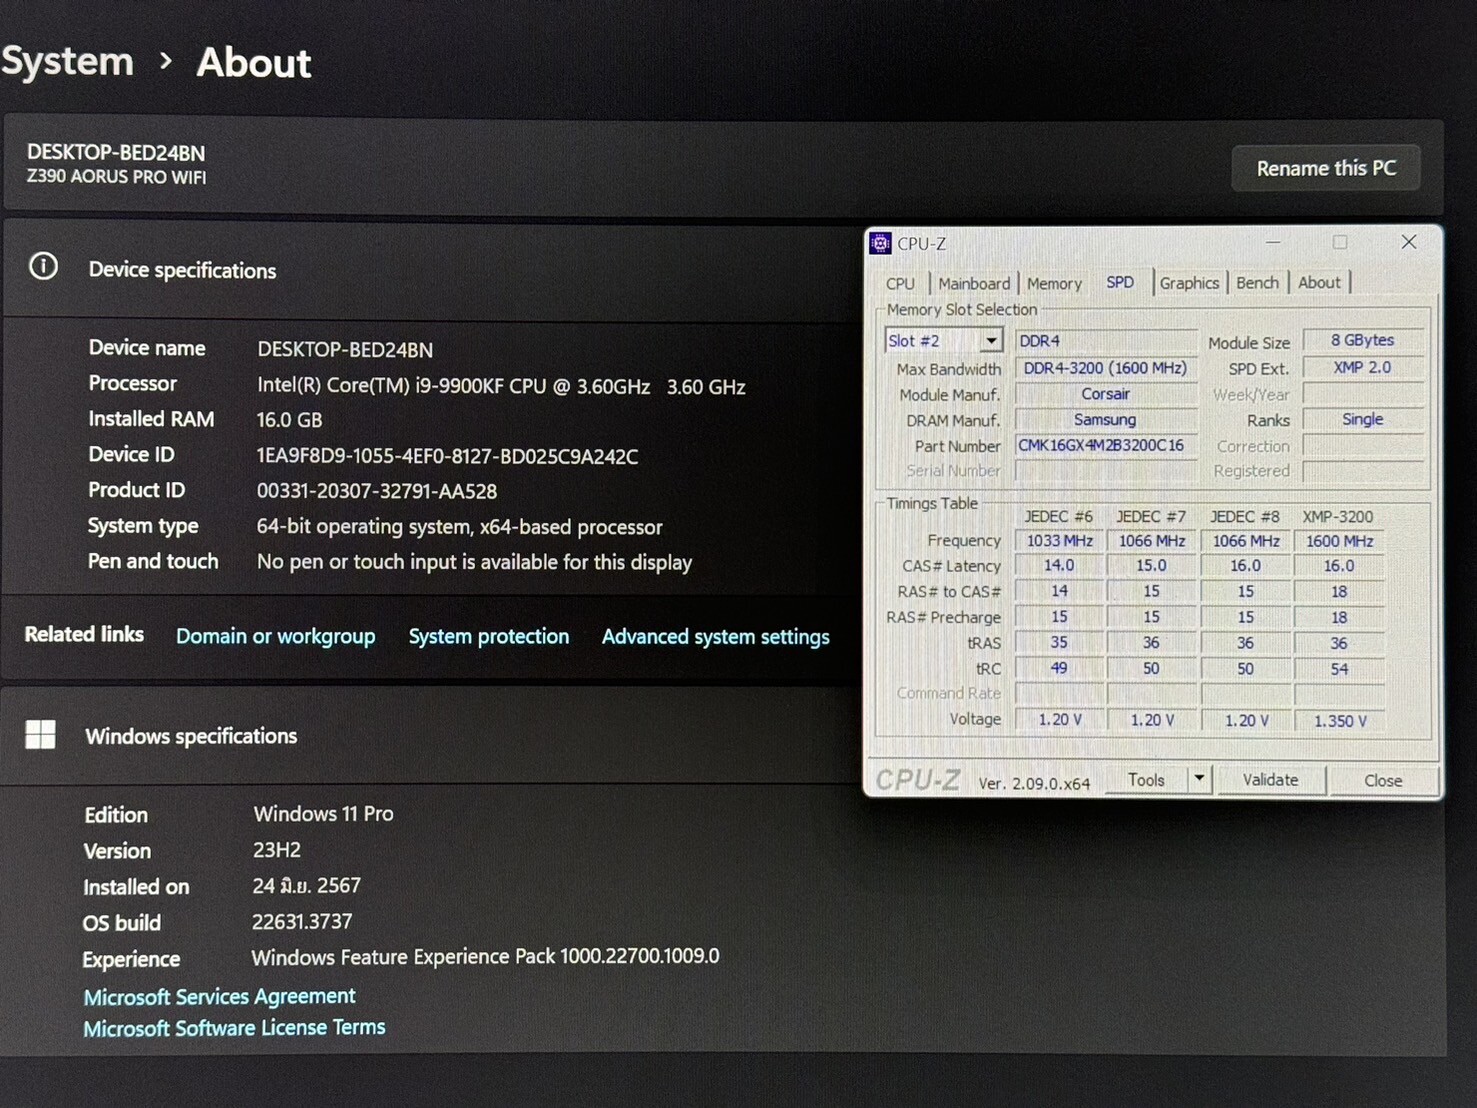Open the Domain or workgroup link
Image resolution: width=1477 pixels, height=1108 pixels.
point(275,636)
